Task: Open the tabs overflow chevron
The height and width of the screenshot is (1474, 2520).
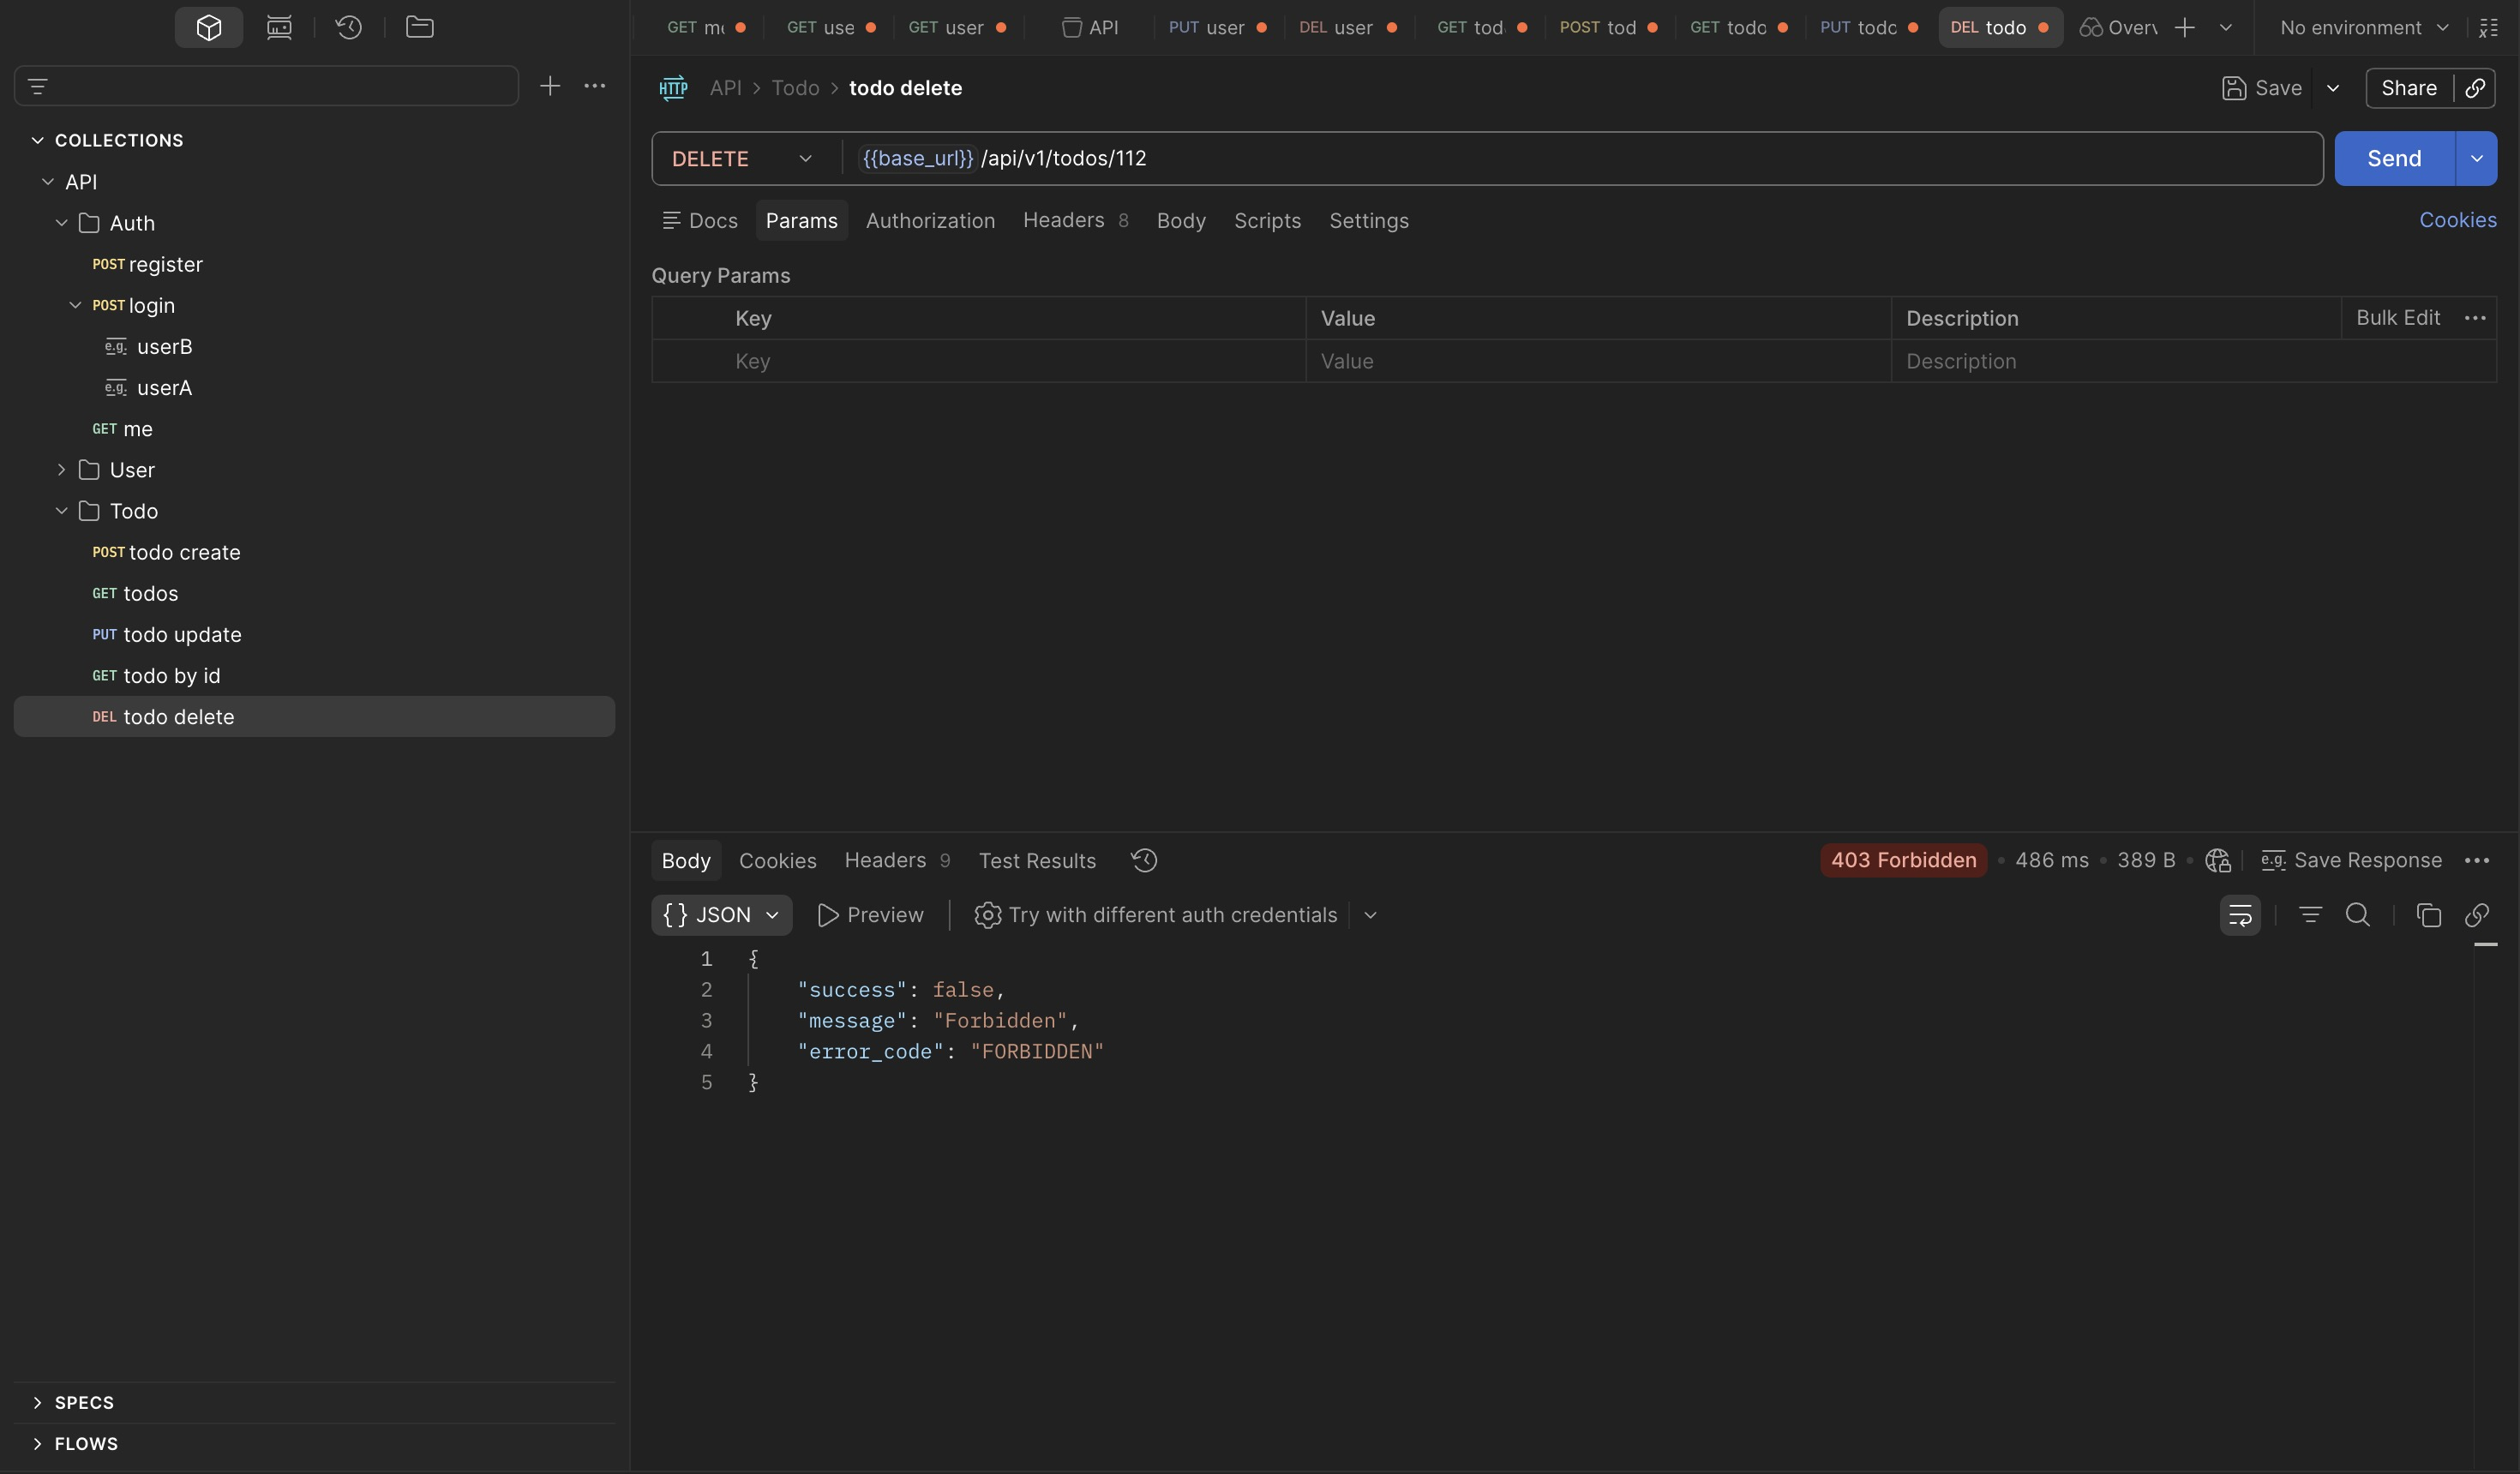Action: pos(2226,27)
